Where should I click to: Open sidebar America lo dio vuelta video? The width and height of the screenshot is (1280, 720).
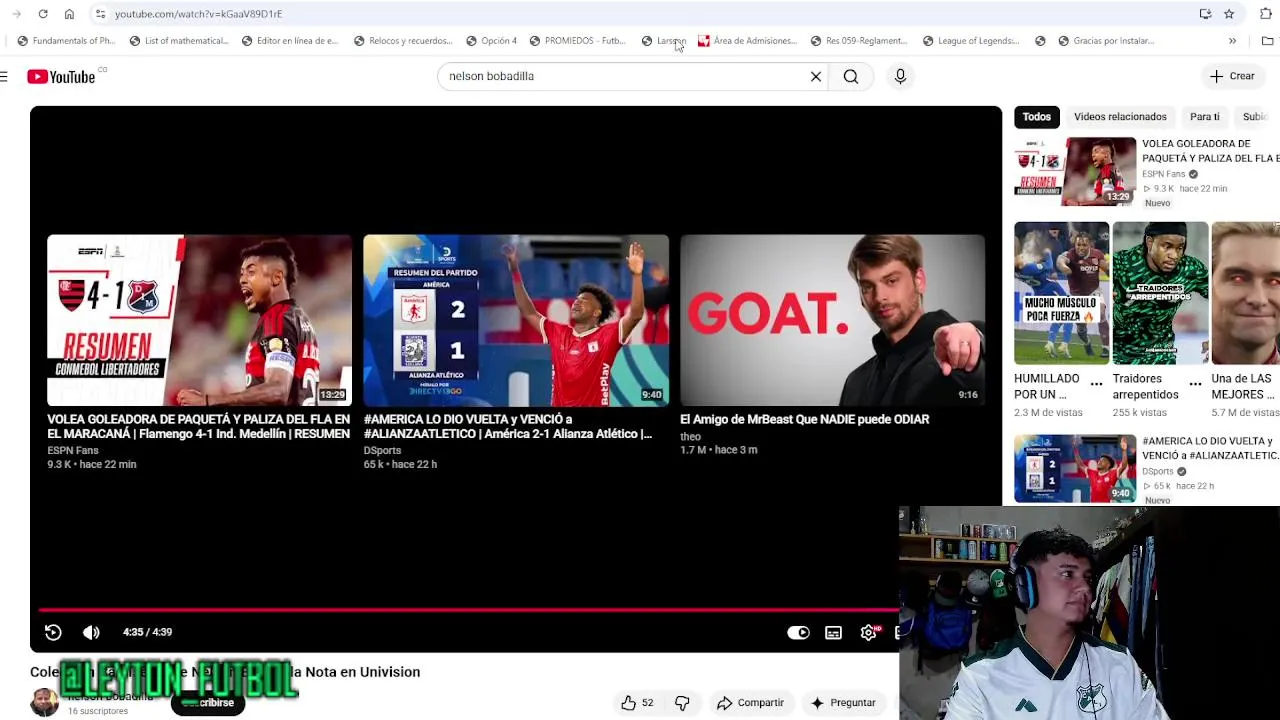(x=1075, y=468)
